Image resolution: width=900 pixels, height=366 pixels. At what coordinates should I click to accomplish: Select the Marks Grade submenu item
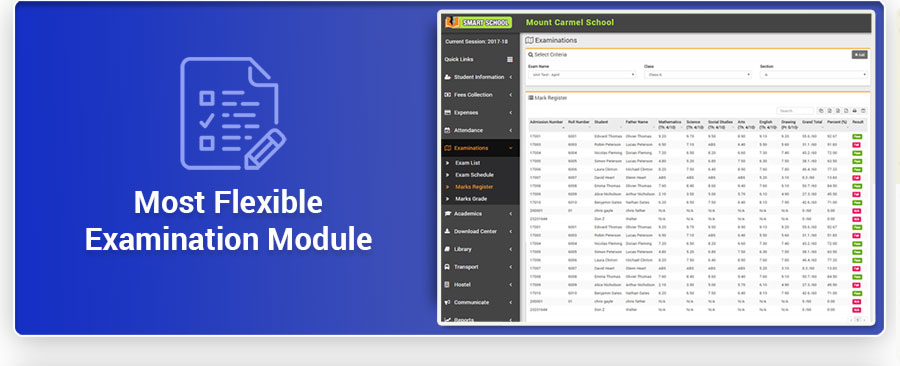(471, 198)
